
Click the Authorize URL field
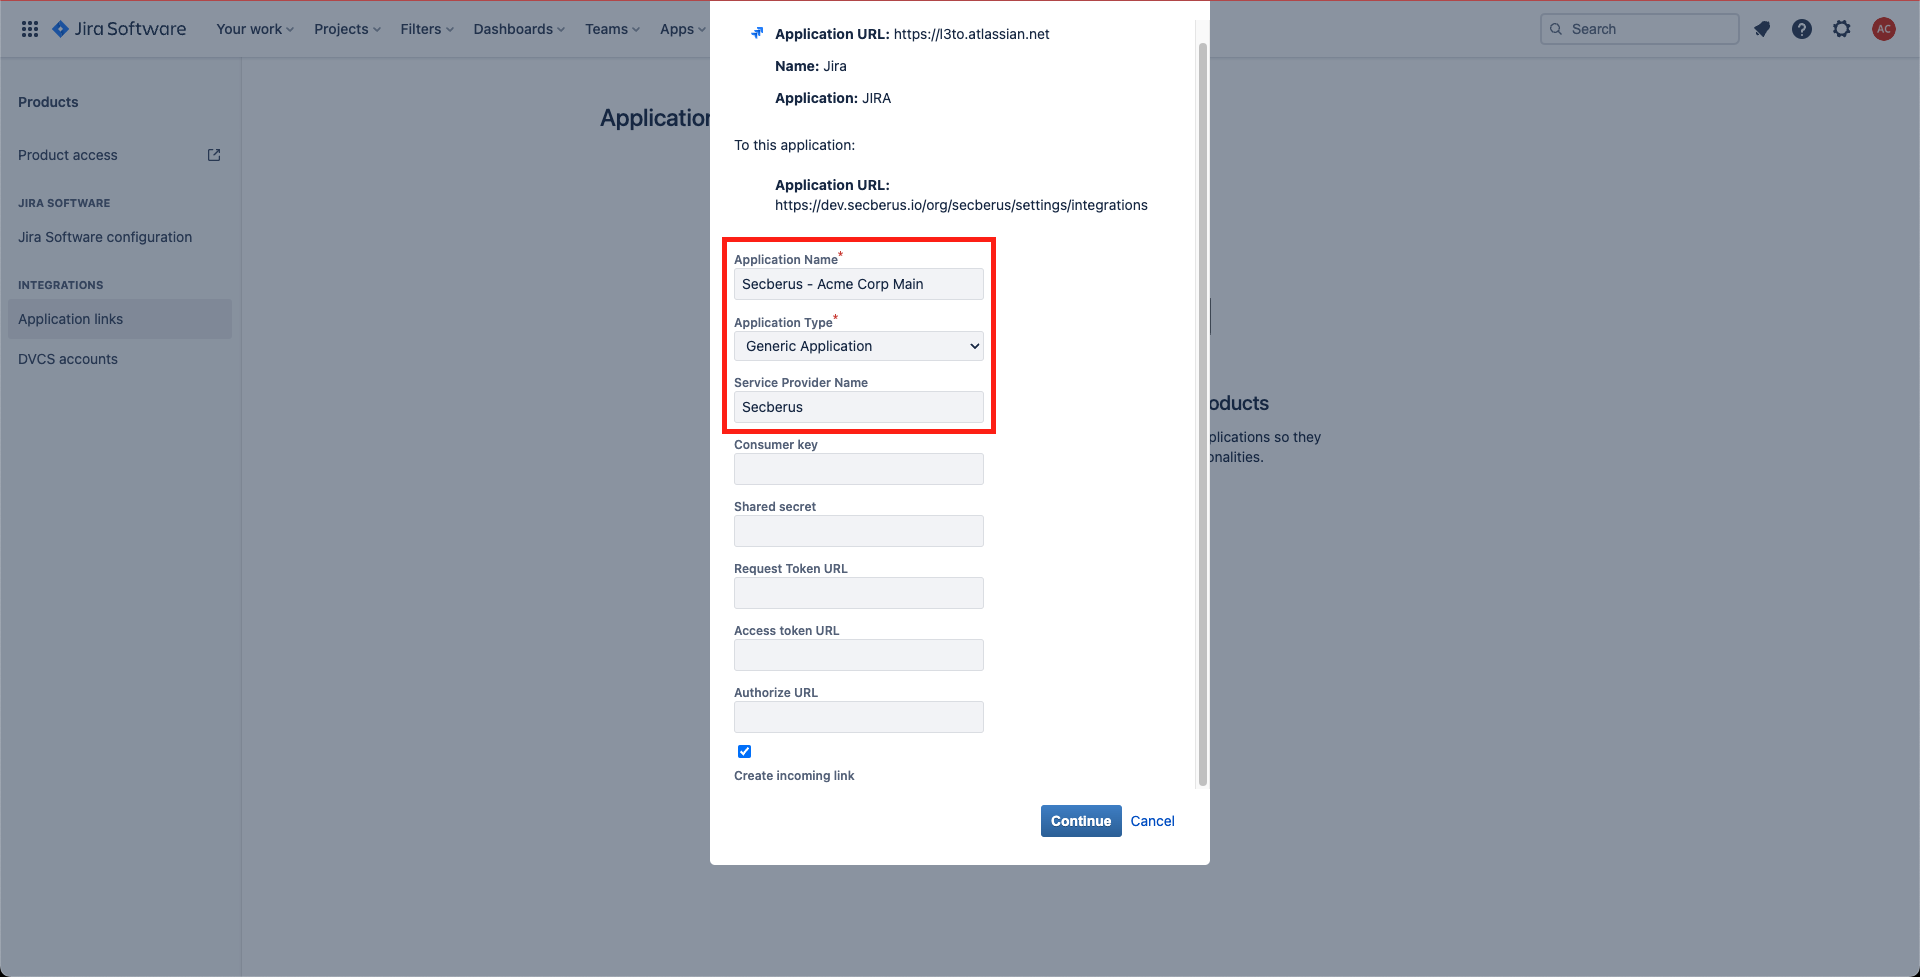point(859,717)
